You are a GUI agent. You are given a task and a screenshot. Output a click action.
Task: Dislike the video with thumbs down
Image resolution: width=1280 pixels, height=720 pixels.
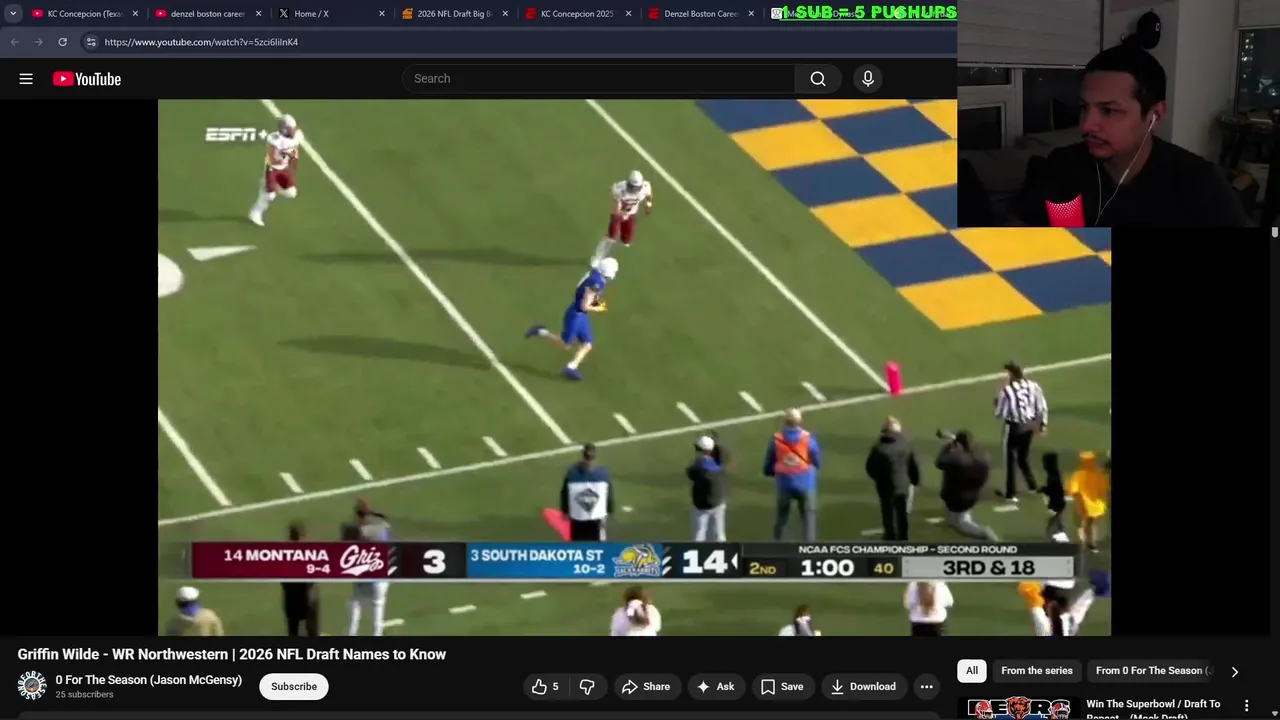[x=588, y=686]
